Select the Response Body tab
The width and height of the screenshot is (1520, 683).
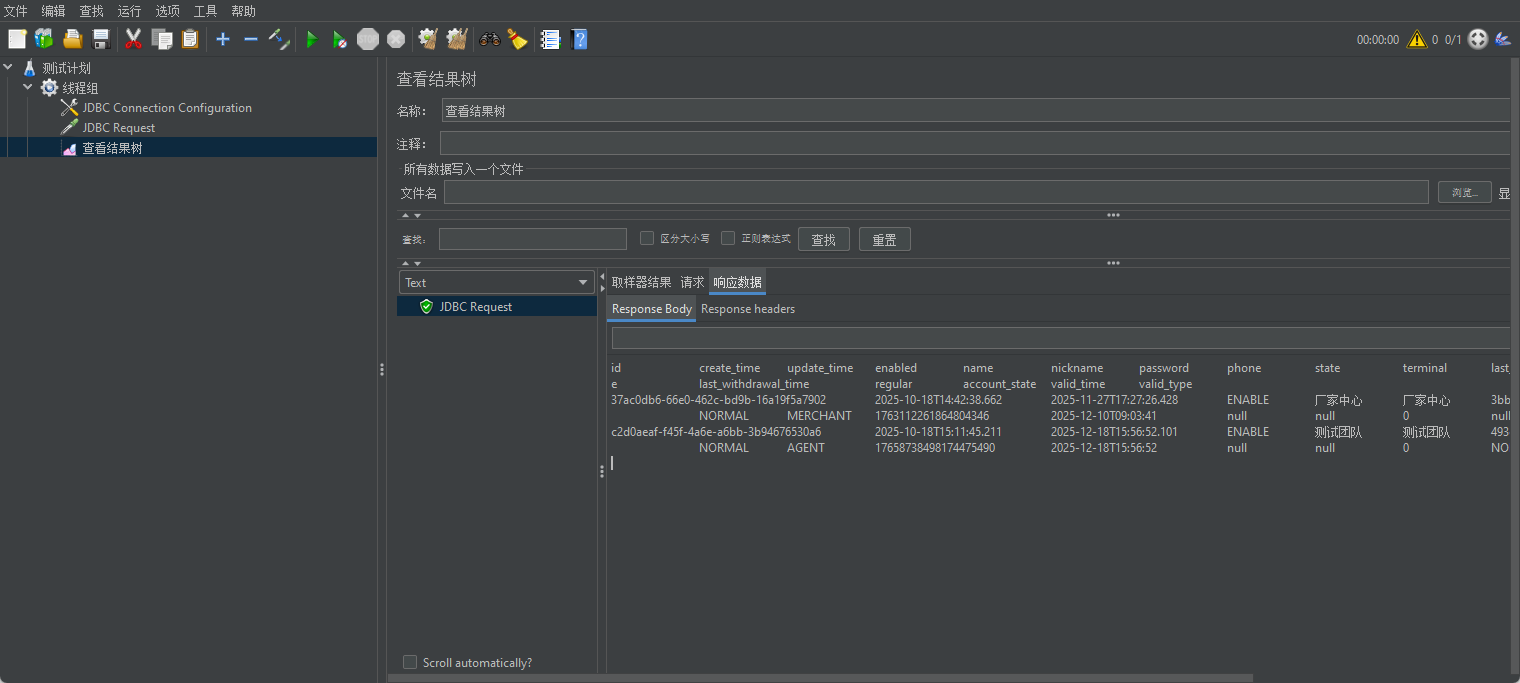point(652,309)
